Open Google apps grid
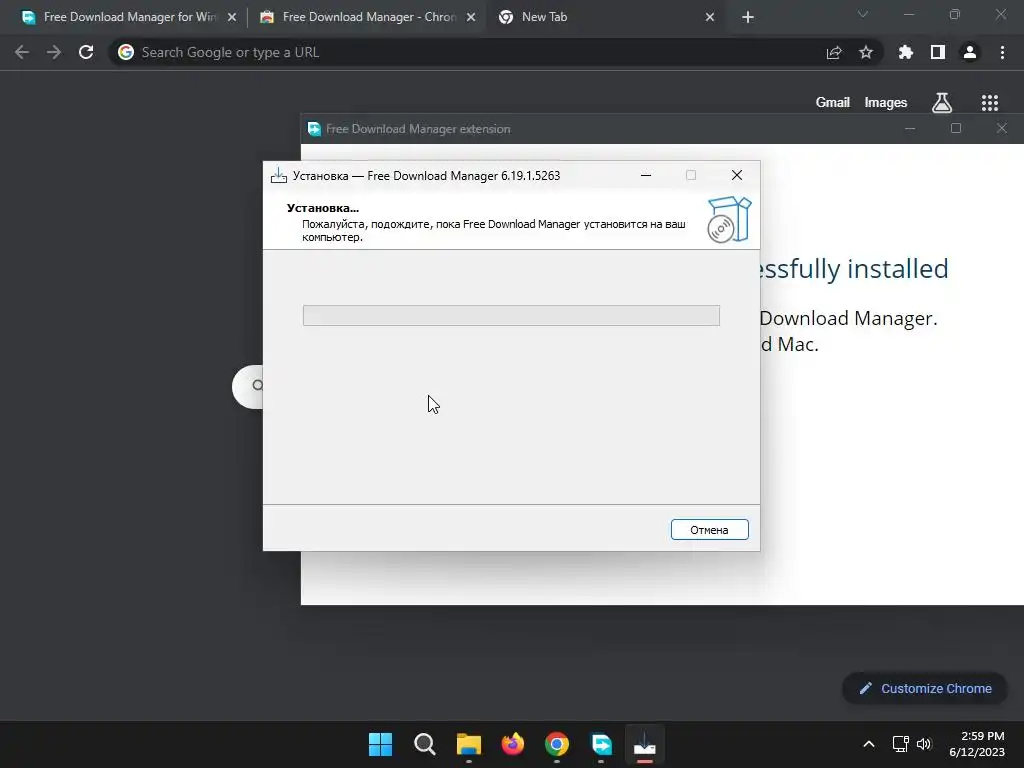 990,103
